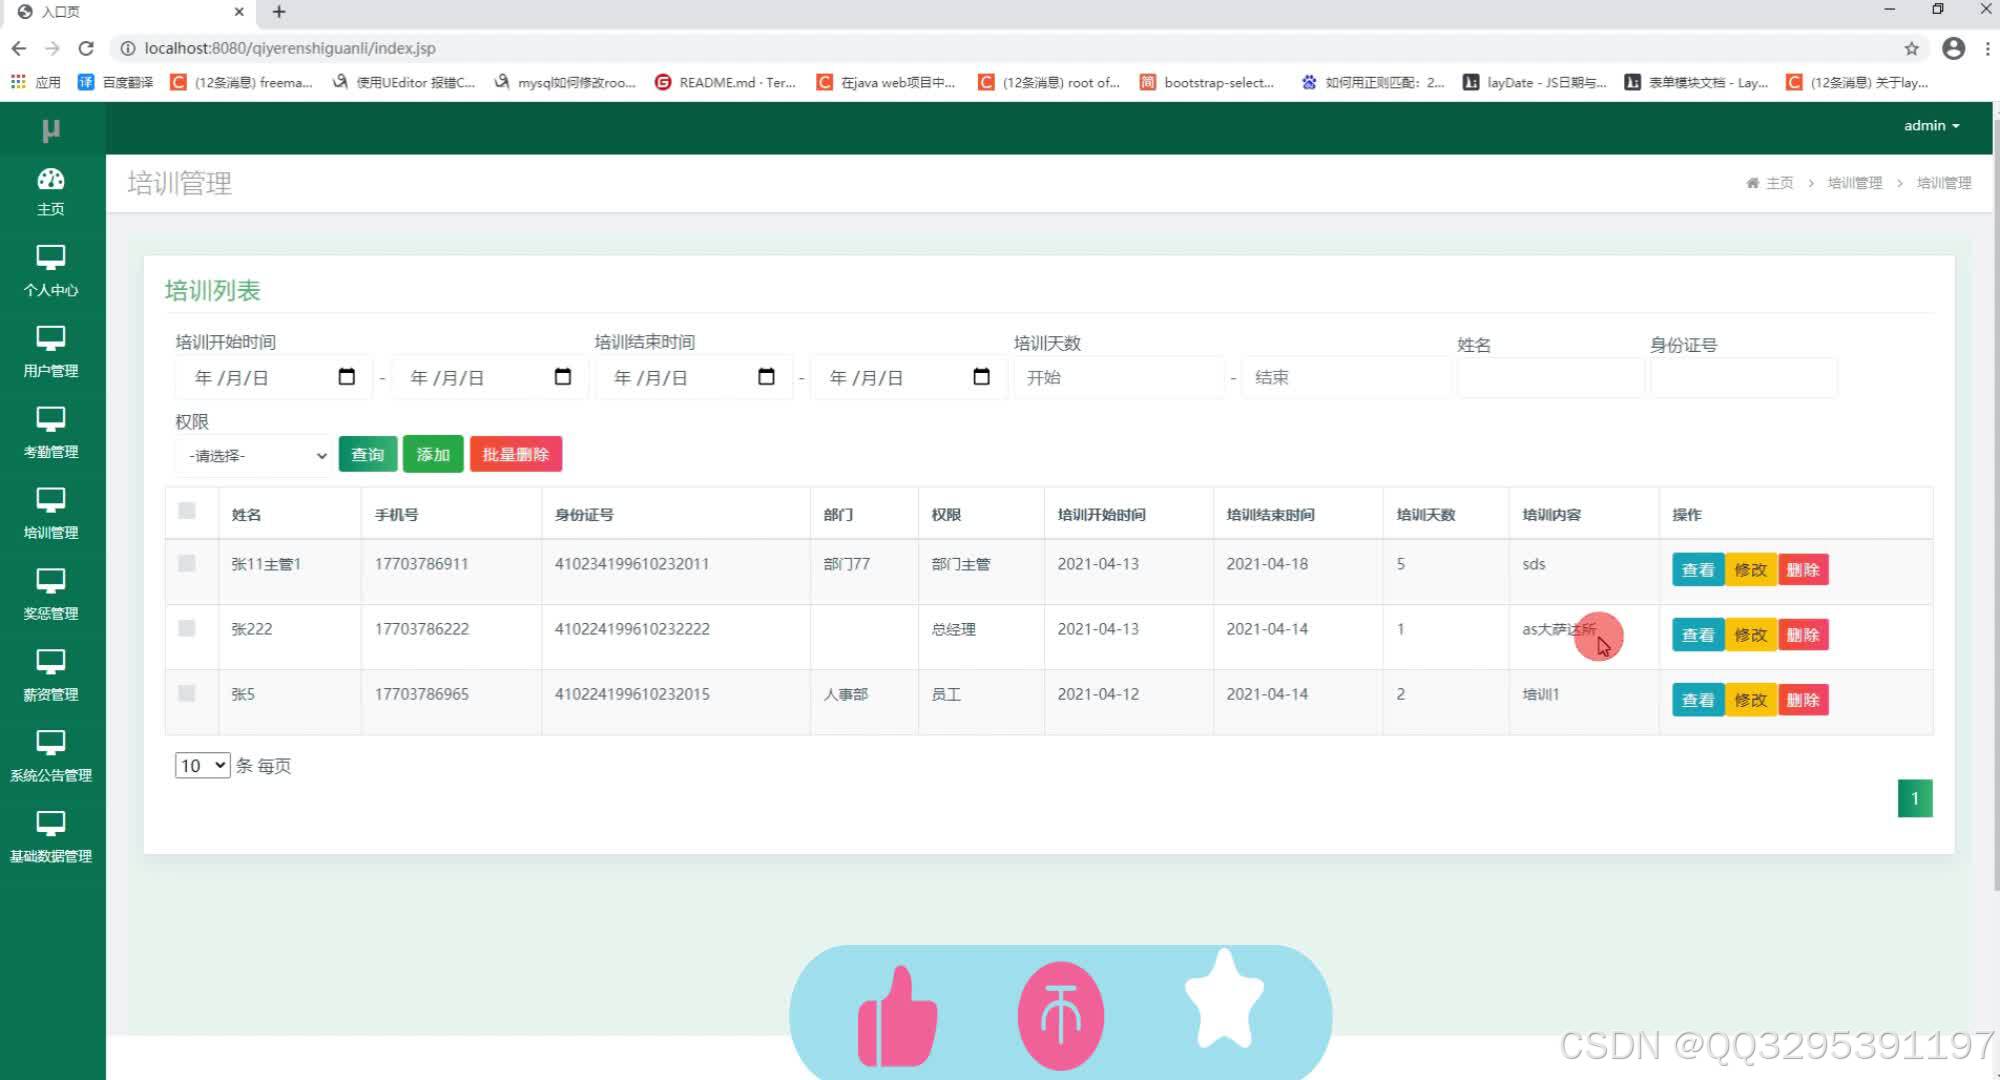Image resolution: width=2000 pixels, height=1080 pixels.
Task: Open 用户管理 sidebar item
Action: tap(51, 352)
